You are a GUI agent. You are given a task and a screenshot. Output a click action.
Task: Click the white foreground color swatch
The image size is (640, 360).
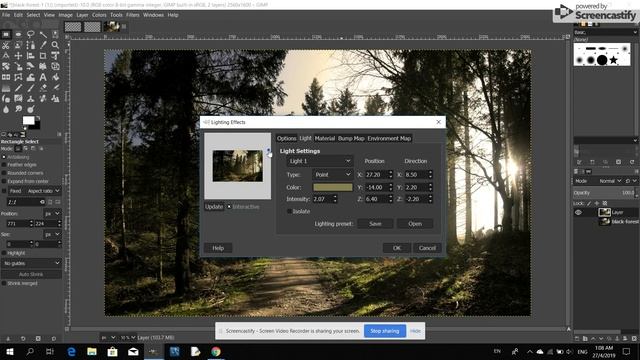(28, 120)
